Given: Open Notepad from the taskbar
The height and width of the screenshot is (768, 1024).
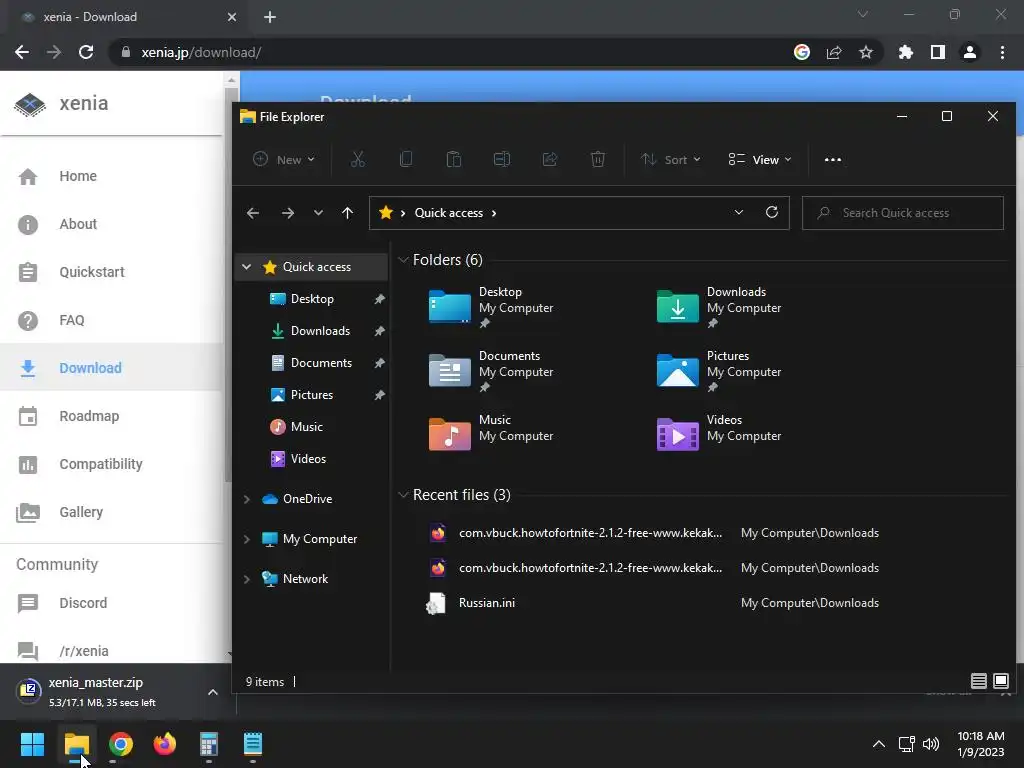Looking at the screenshot, I should (x=253, y=744).
